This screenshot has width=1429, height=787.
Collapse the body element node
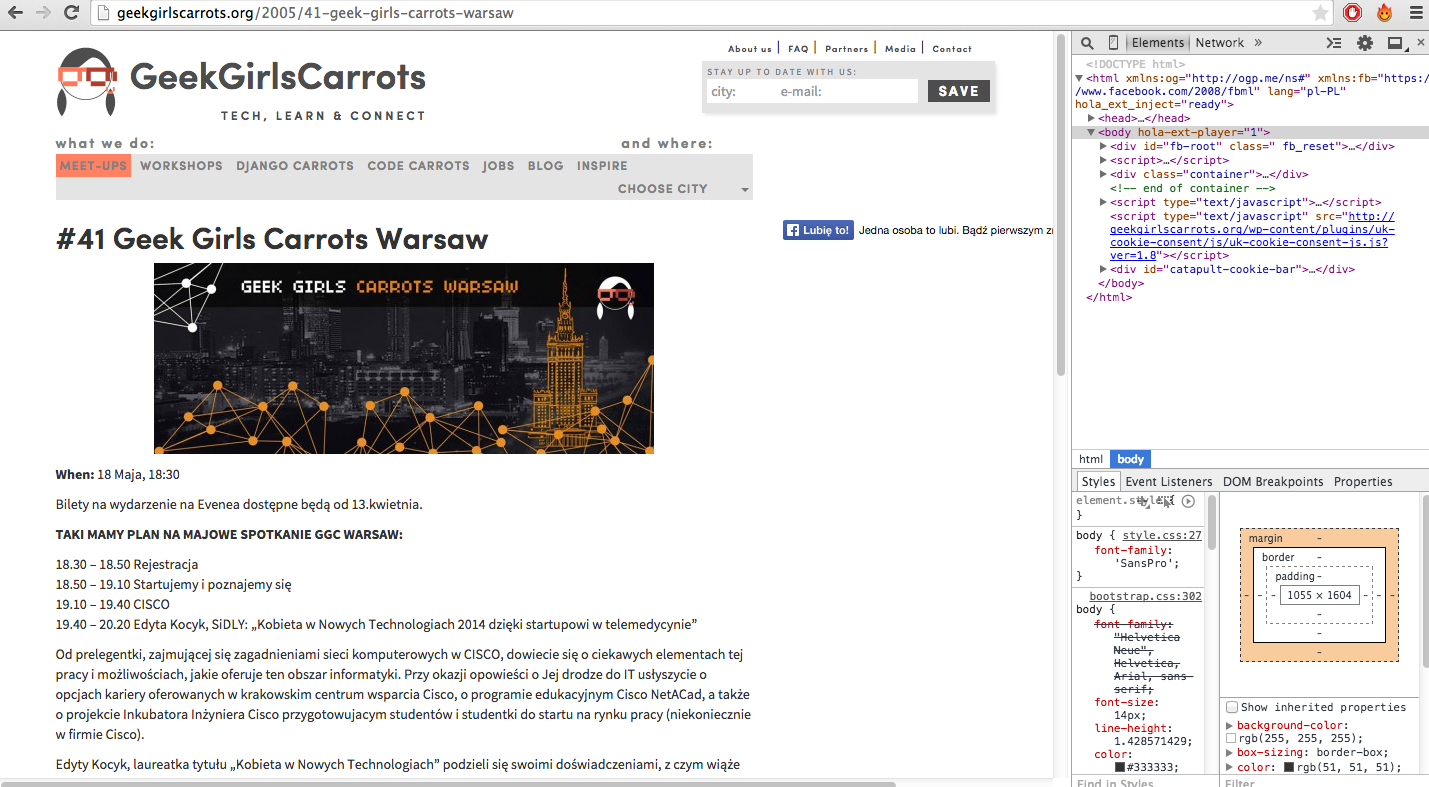(x=1092, y=132)
